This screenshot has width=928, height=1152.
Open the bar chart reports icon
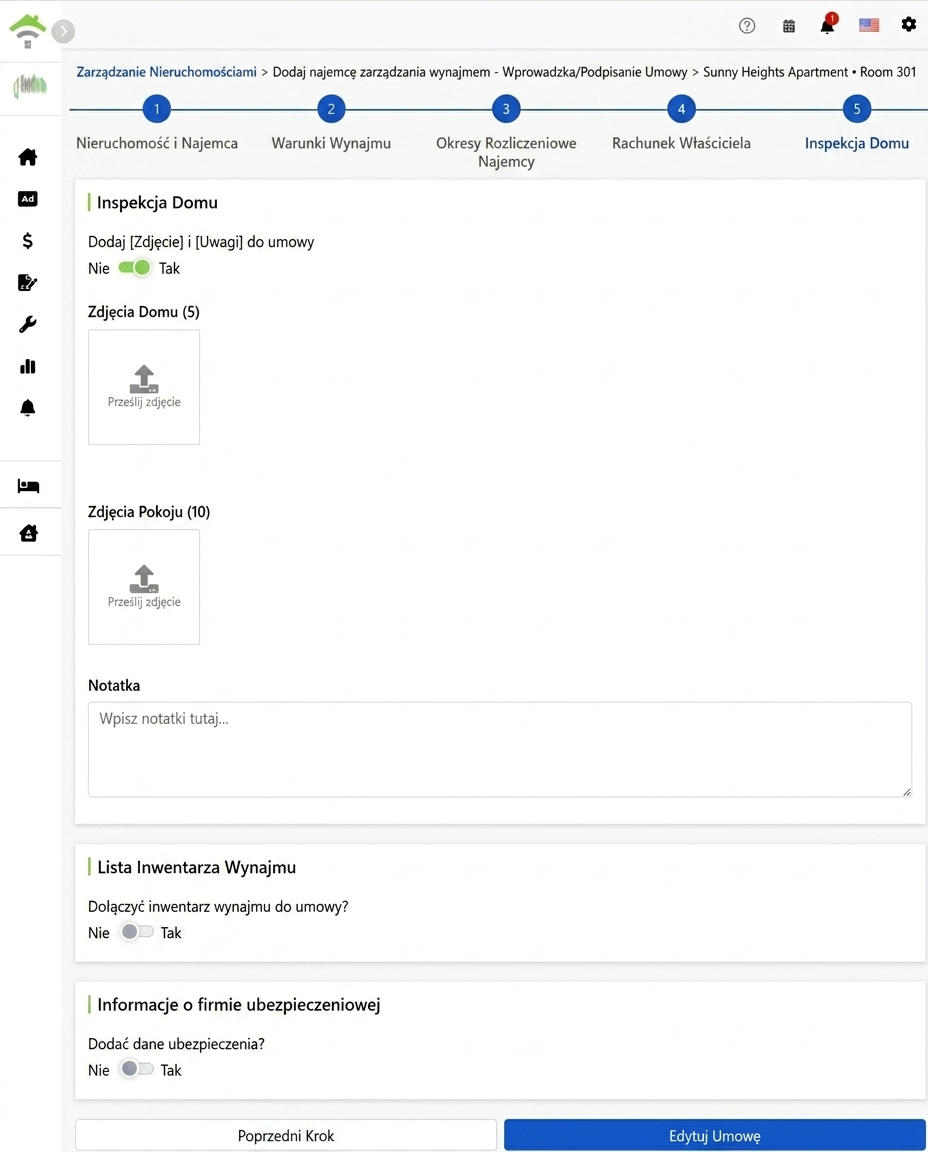click(x=28, y=366)
